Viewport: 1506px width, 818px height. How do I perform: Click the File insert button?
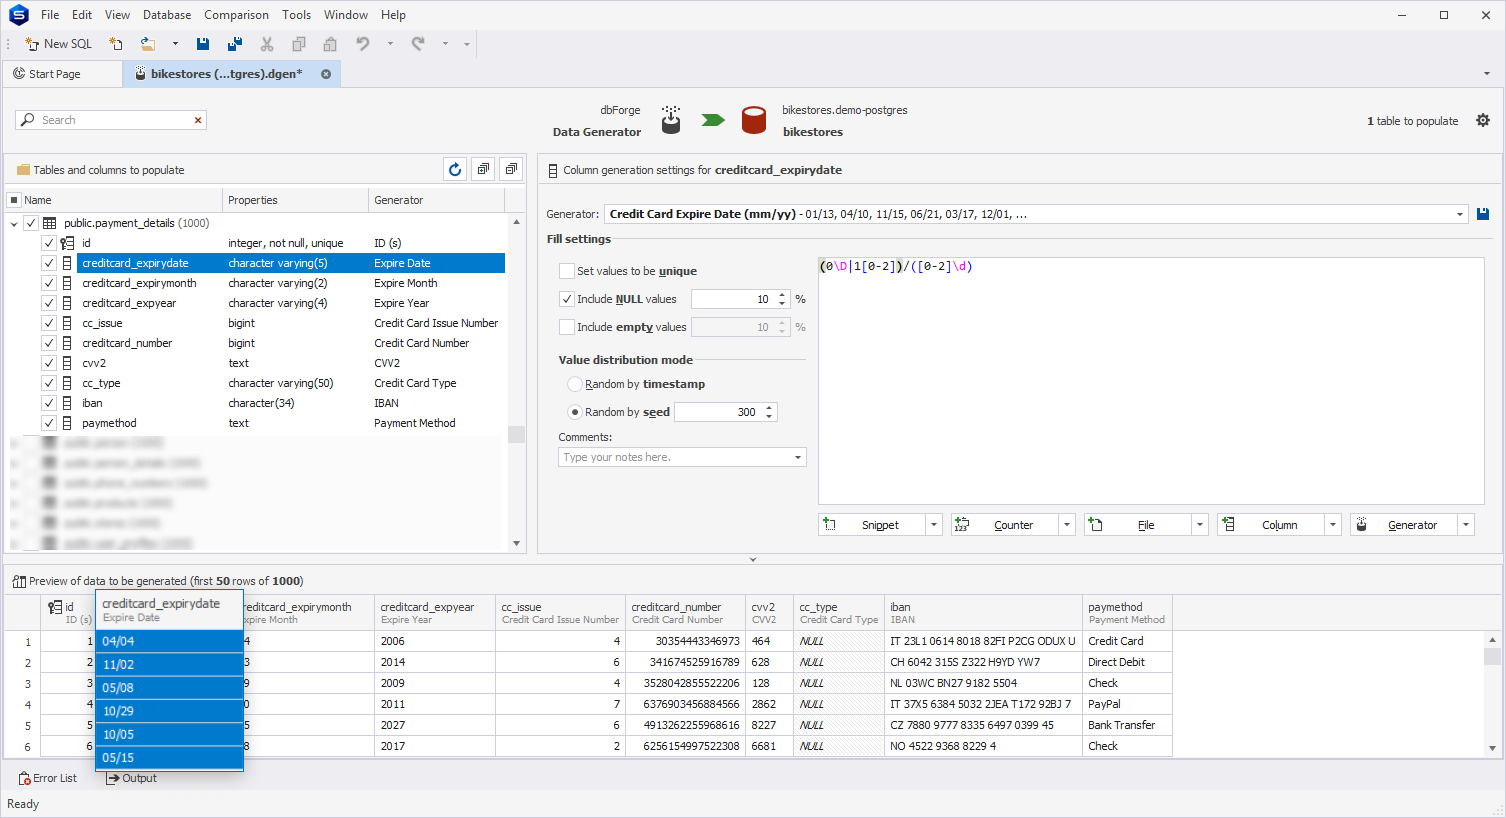coord(1138,525)
